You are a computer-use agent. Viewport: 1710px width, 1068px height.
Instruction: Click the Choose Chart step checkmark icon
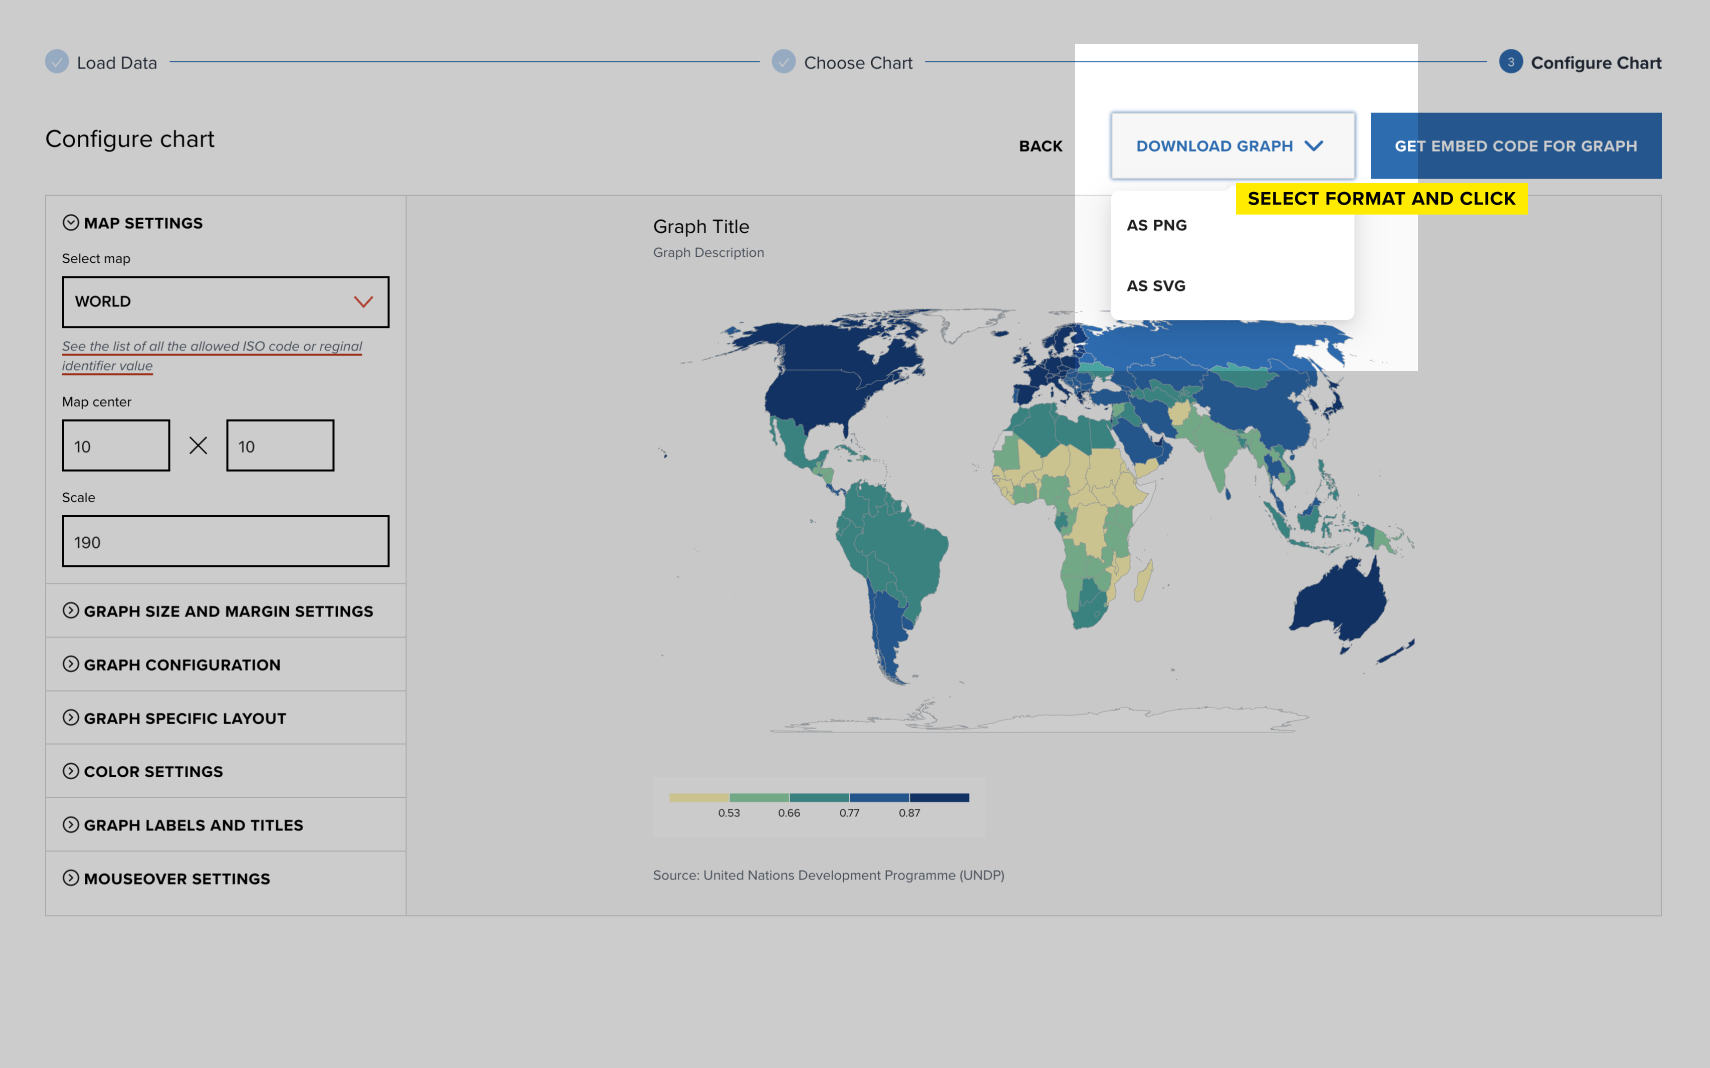[x=784, y=62]
